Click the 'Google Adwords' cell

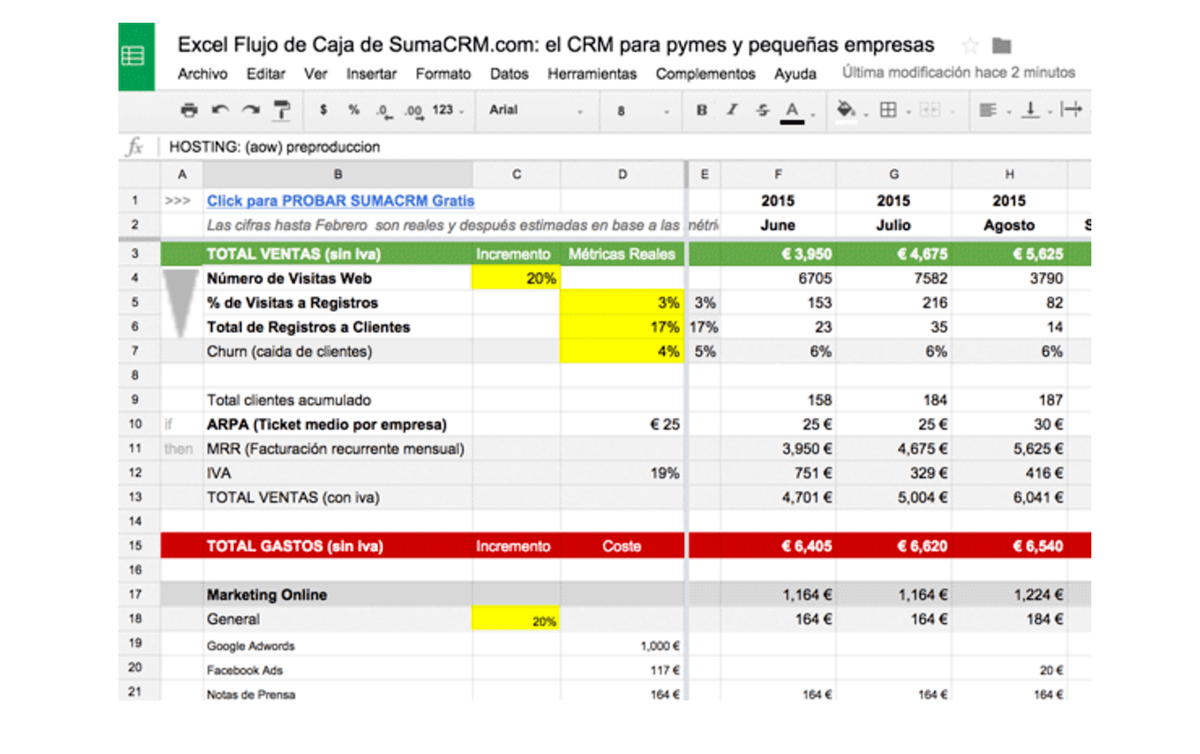pyautogui.click(x=338, y=646)
